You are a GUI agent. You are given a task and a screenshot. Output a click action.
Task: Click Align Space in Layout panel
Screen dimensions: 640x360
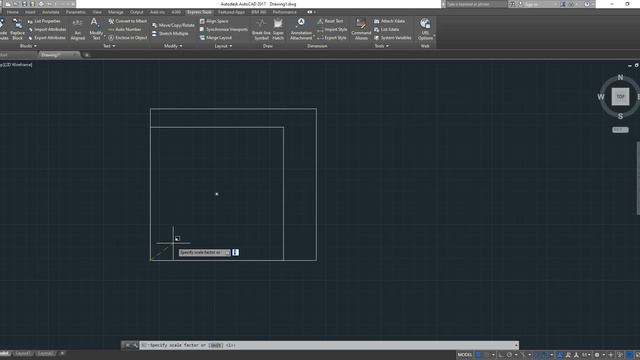pyautogui.click(x=214, y=21)
